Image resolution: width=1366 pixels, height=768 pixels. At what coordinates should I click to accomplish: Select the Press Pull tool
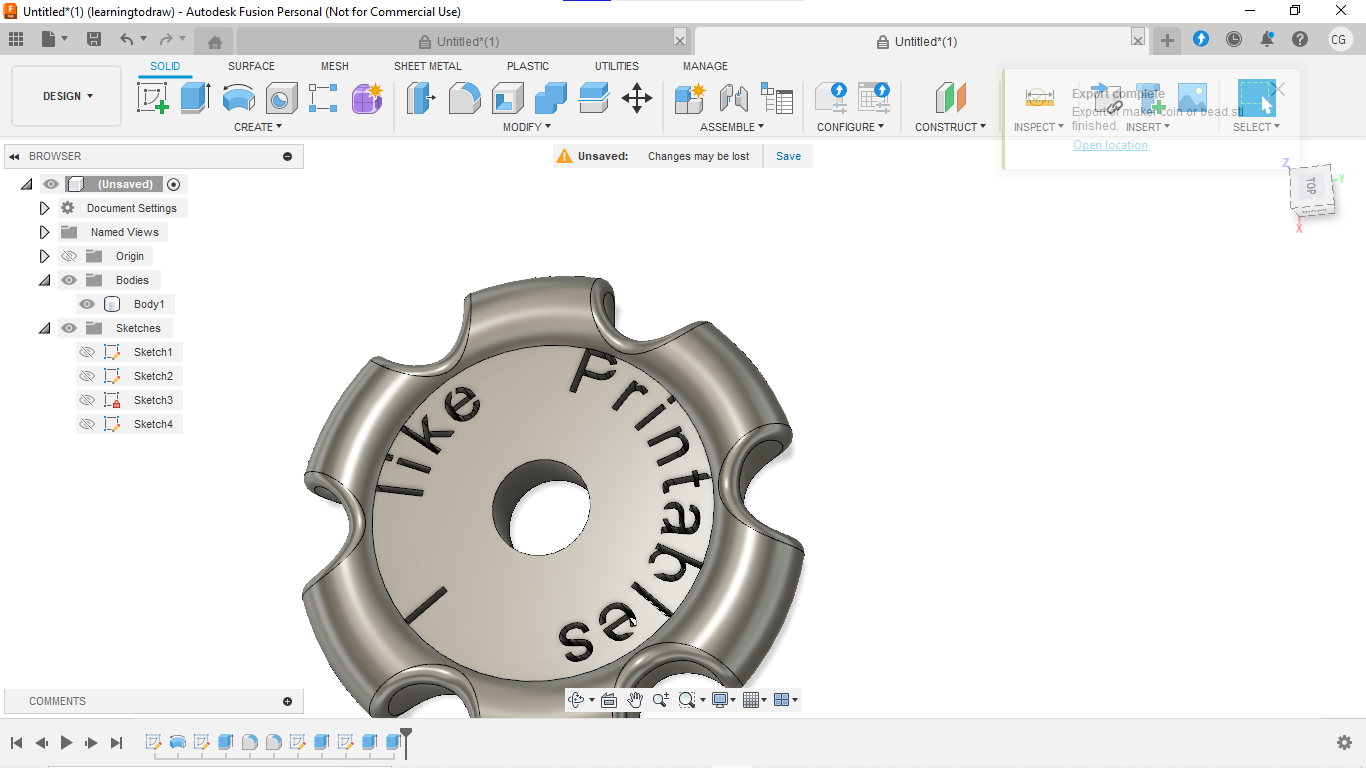[x=421, y=98]
